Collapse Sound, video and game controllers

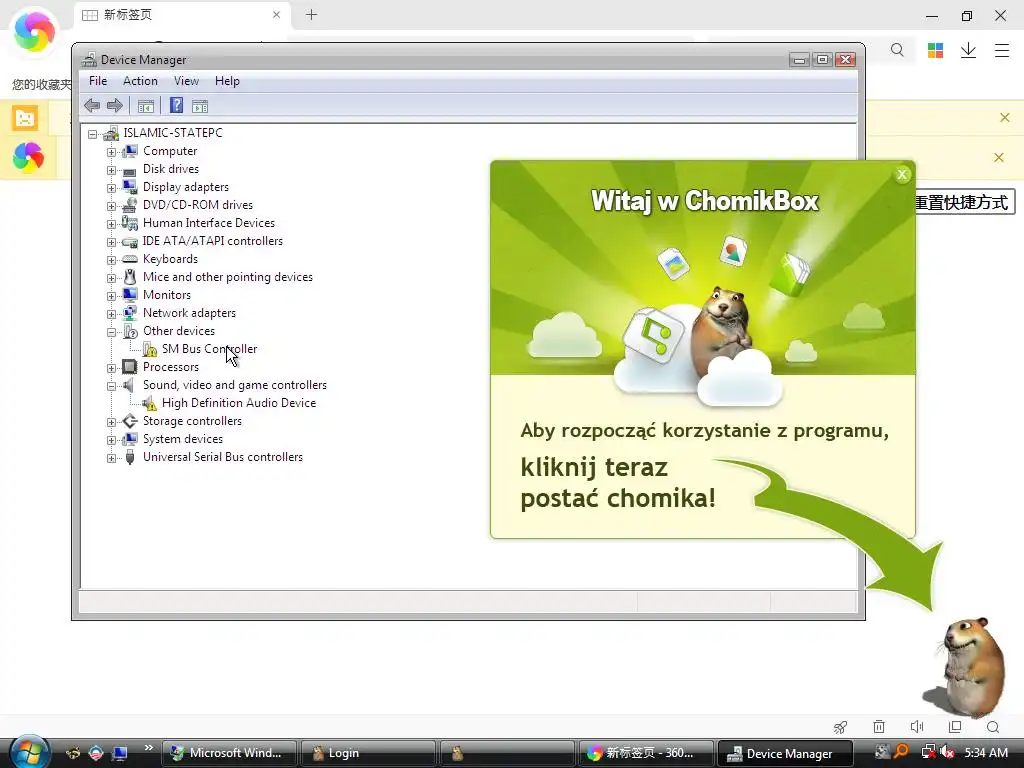point(112,387)
